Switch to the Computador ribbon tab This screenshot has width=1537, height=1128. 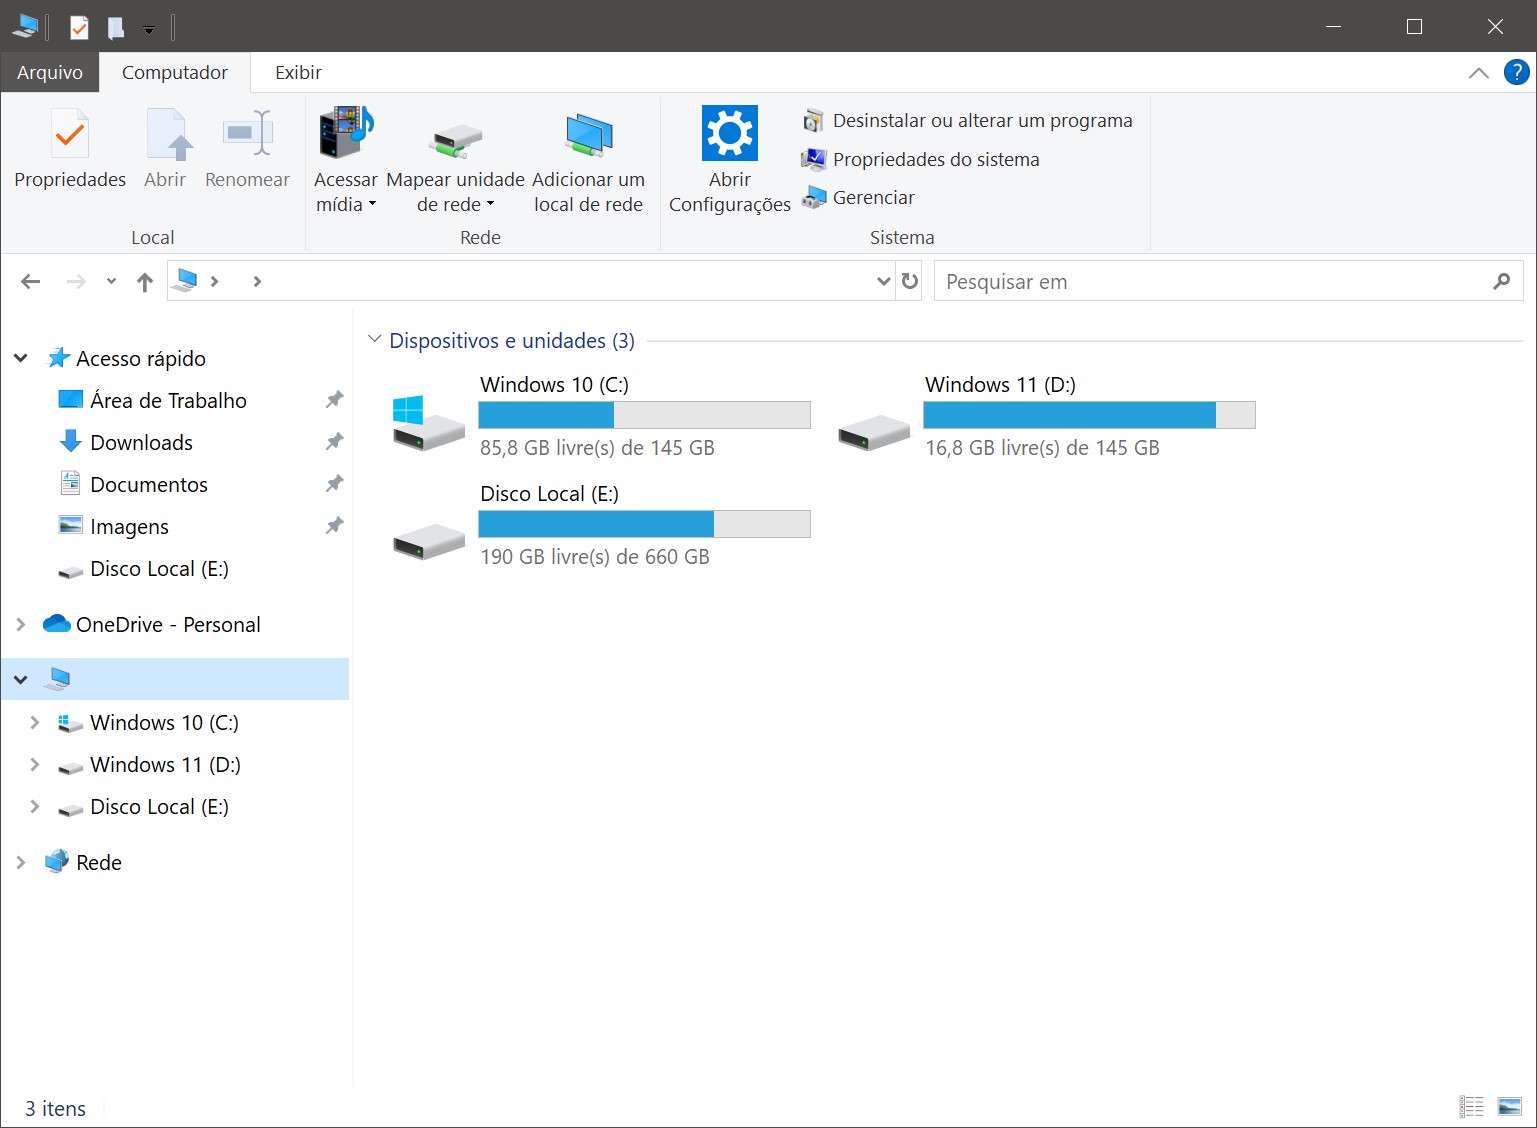174,72
